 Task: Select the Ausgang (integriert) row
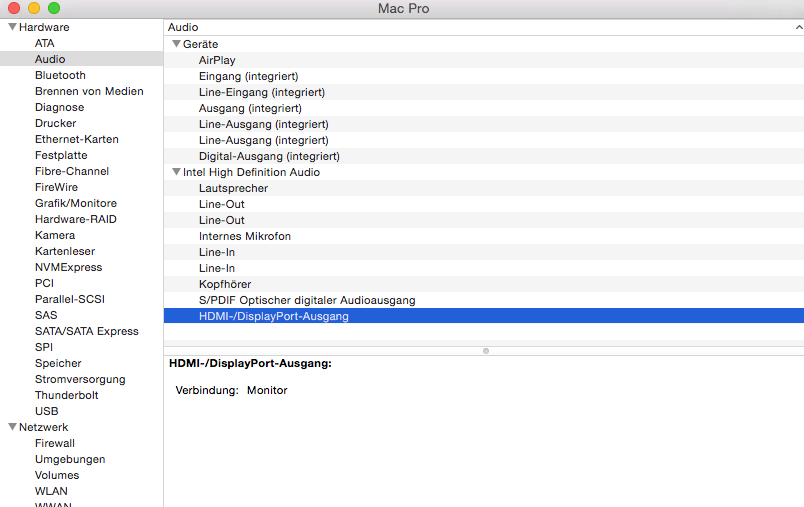point(484,108)
